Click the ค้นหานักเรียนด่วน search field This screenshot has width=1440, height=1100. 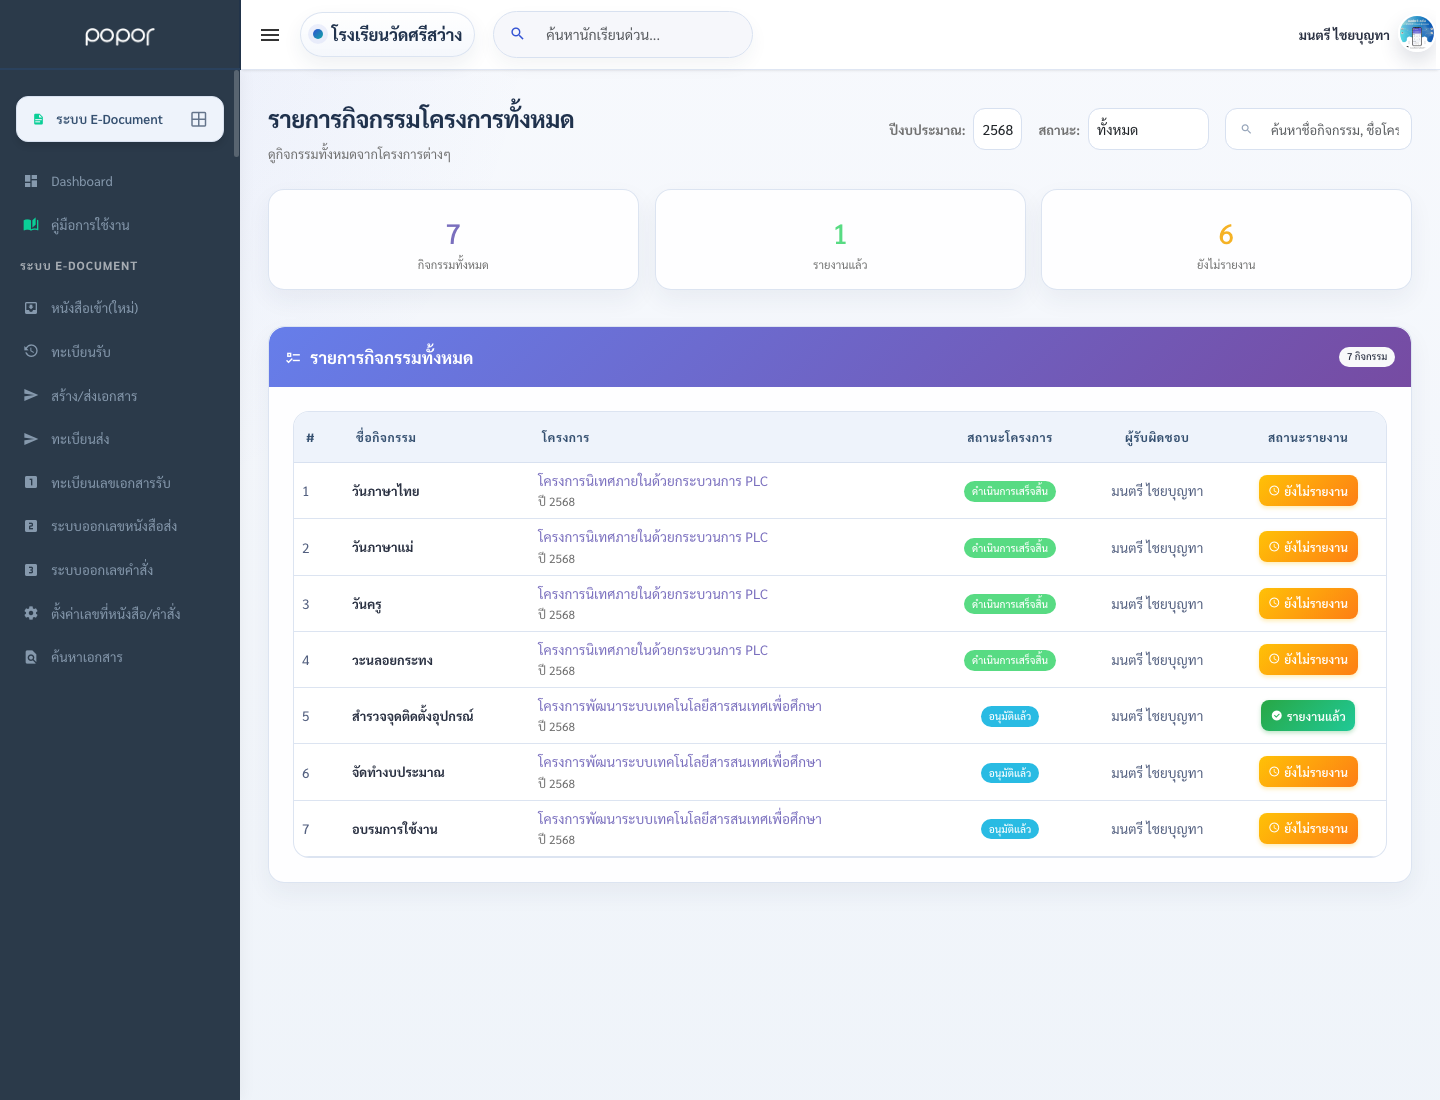pos(623,35)
